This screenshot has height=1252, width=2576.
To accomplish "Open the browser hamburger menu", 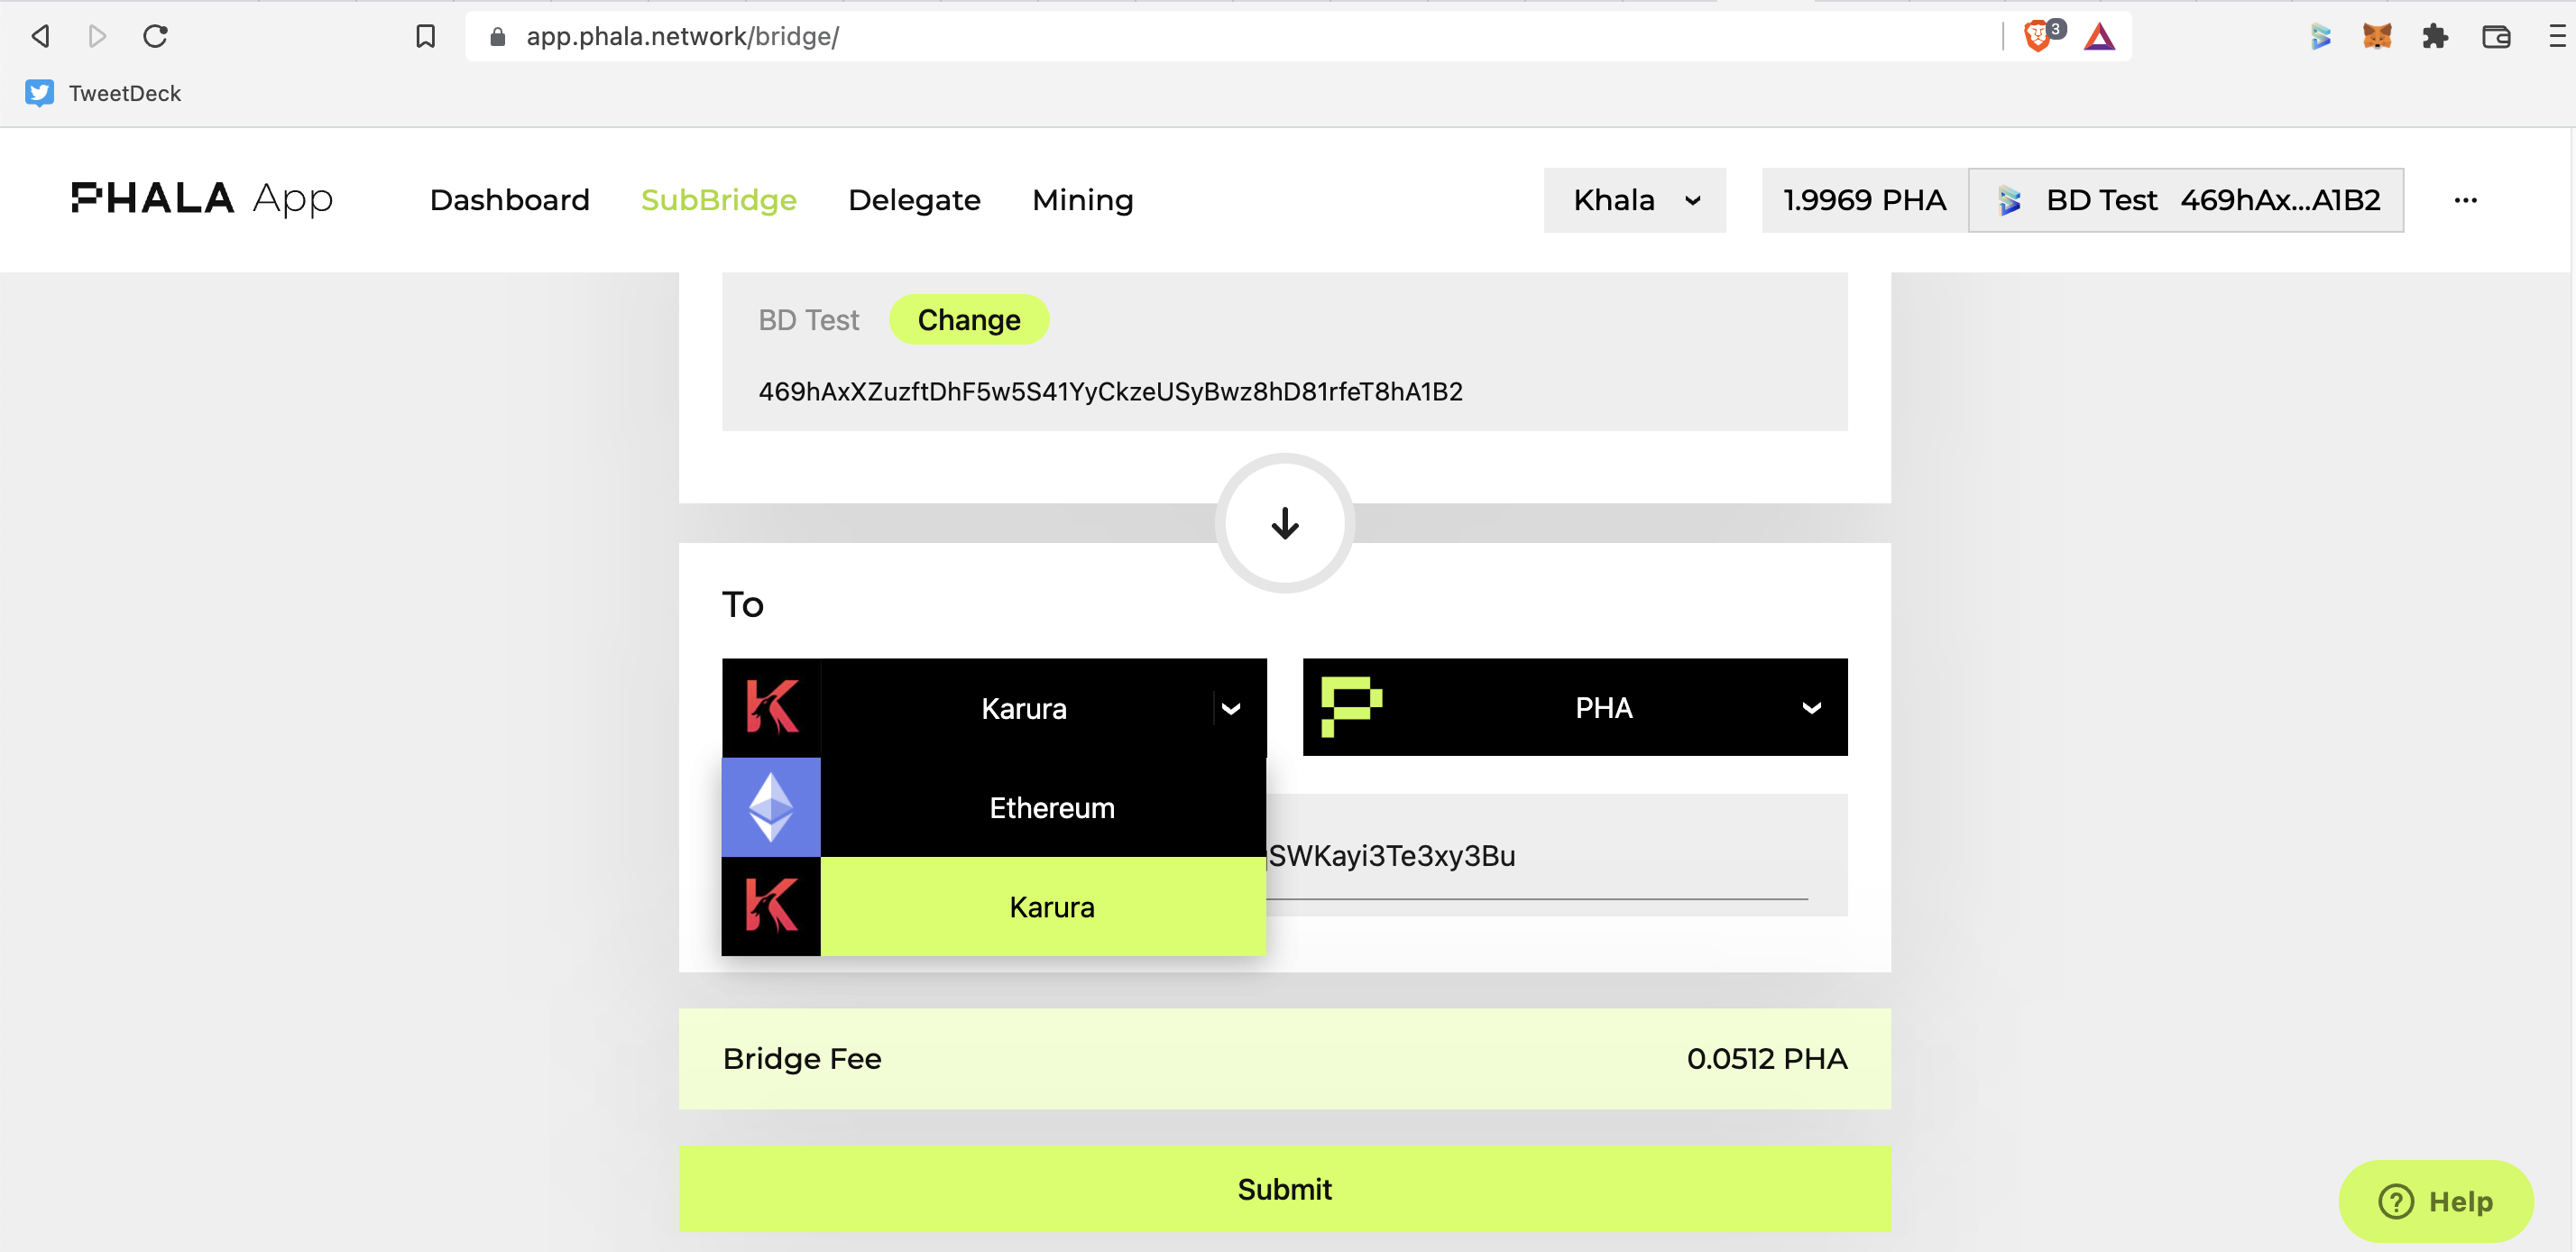I will pyautogui.click(x=2557, y=37).
